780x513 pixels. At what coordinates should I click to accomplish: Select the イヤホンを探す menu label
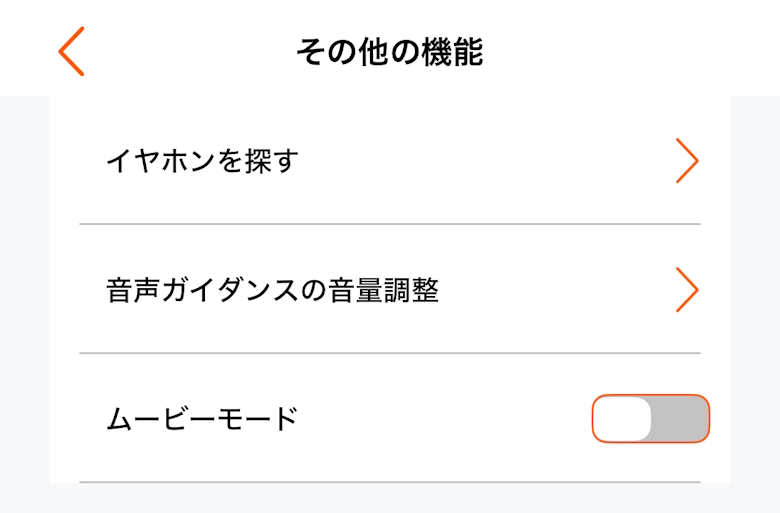(203, 161)
